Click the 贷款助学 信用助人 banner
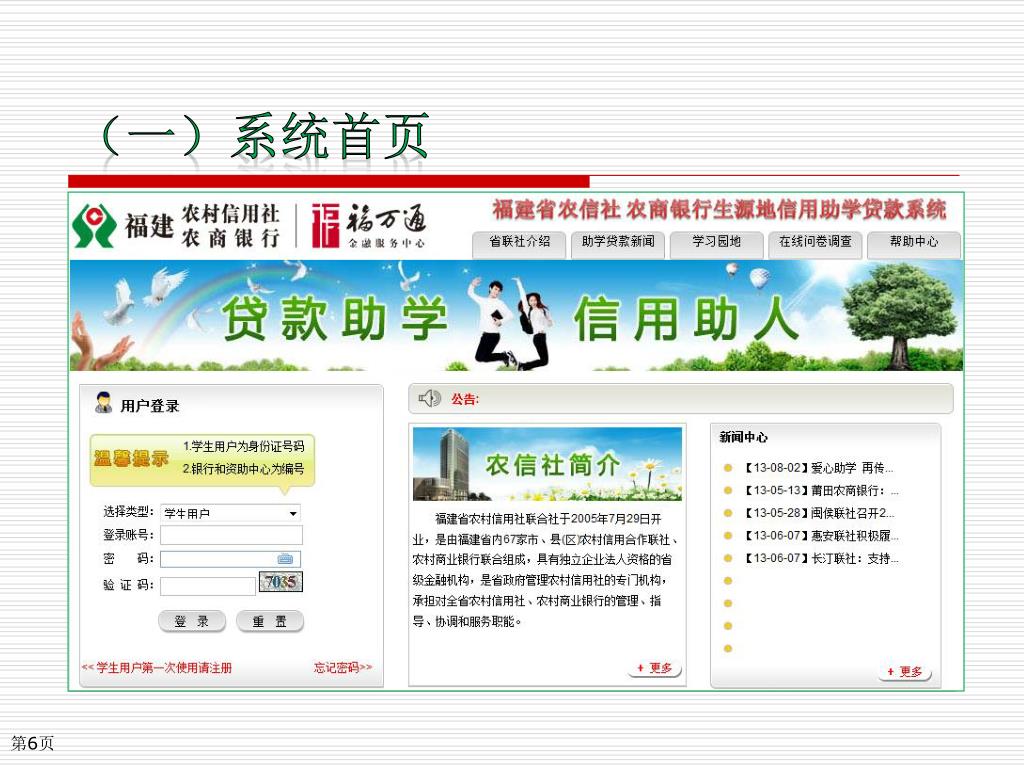 516,315
